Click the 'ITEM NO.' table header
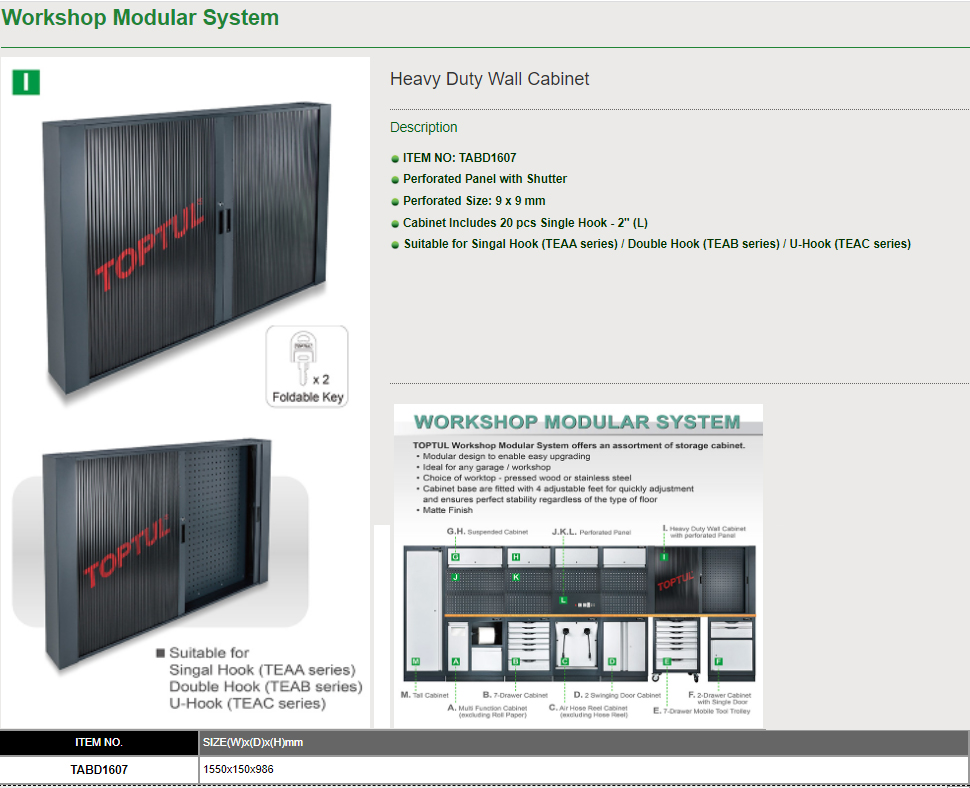 (x=99, y=743)
